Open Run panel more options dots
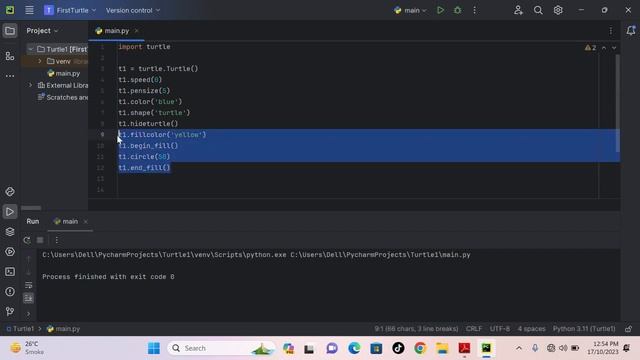 click(57, 240)
